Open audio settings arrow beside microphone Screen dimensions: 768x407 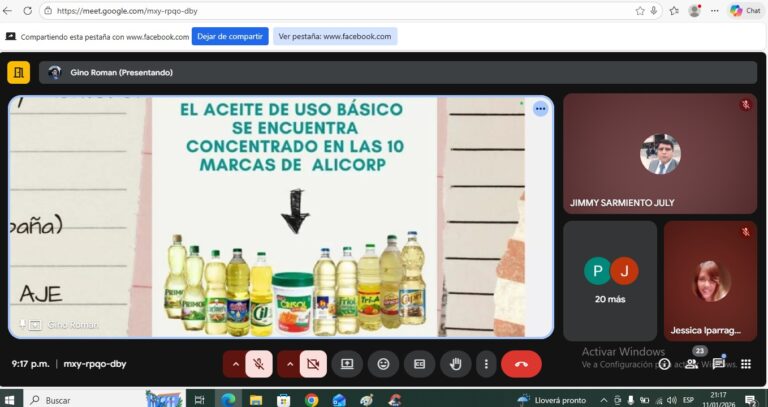pos(235,364)
